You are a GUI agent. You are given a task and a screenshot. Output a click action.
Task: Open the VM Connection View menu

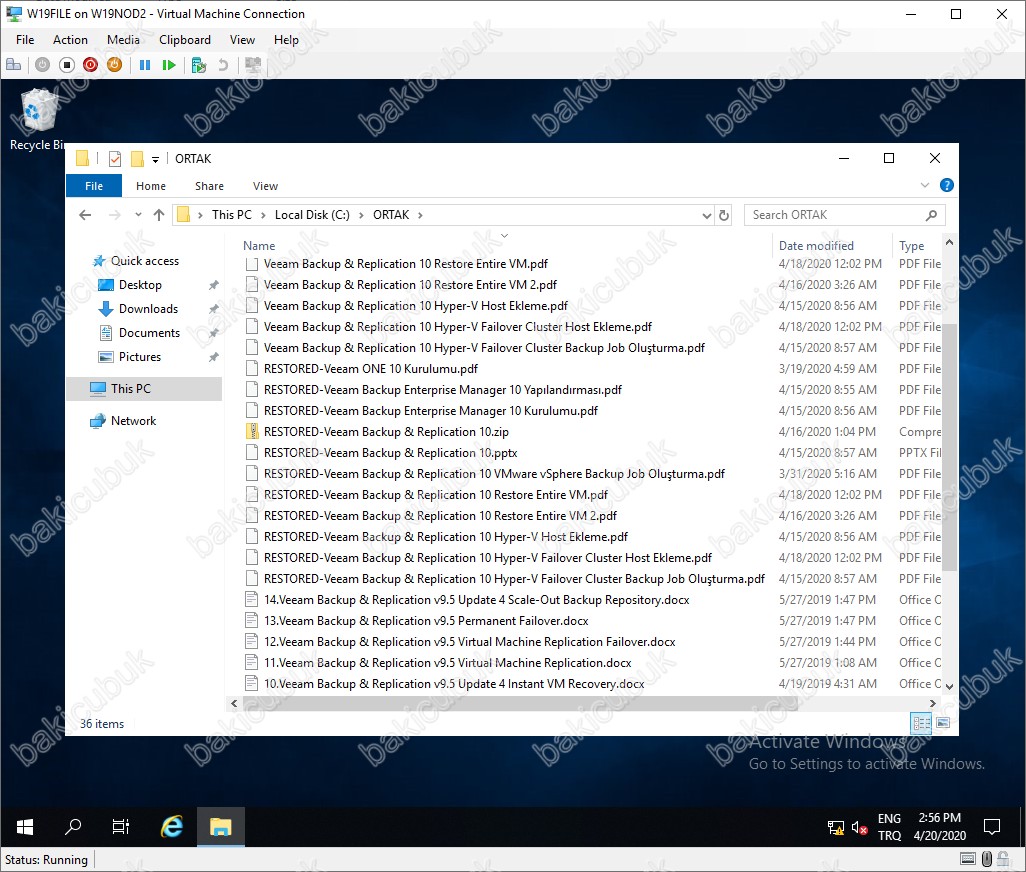point(242,40)
